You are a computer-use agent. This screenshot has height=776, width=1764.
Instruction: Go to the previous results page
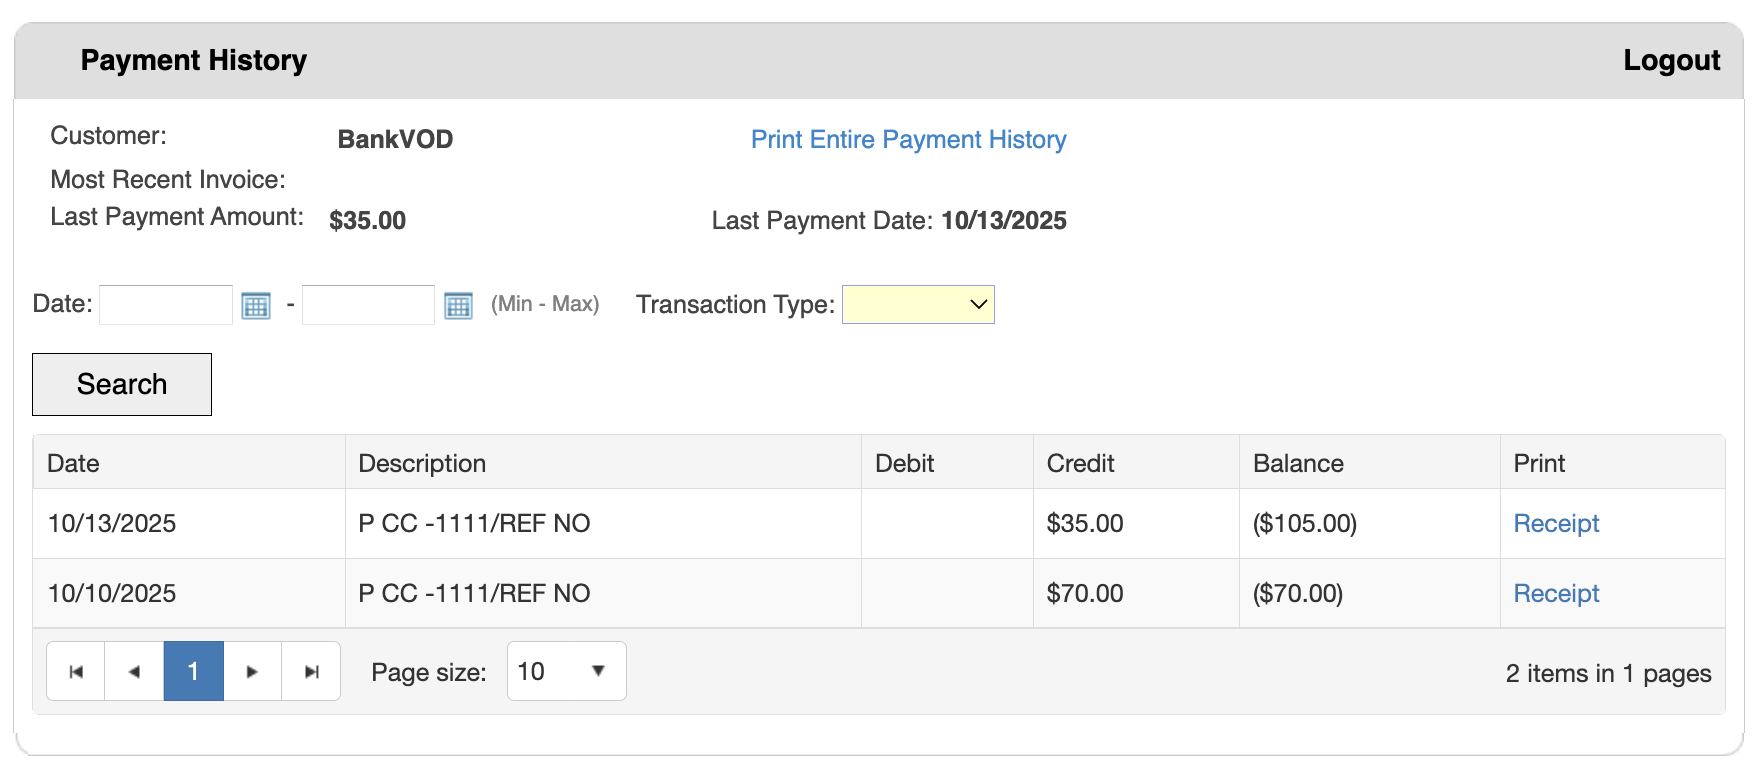(134, 671)
